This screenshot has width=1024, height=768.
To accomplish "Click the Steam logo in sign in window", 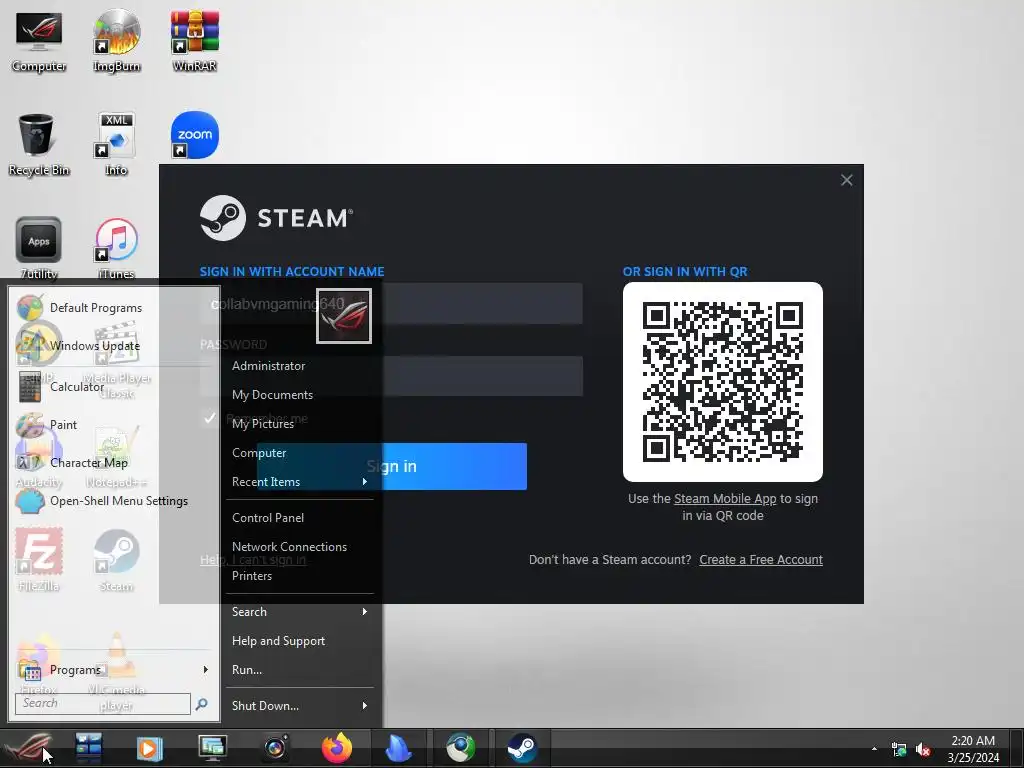I will [276, 218].
